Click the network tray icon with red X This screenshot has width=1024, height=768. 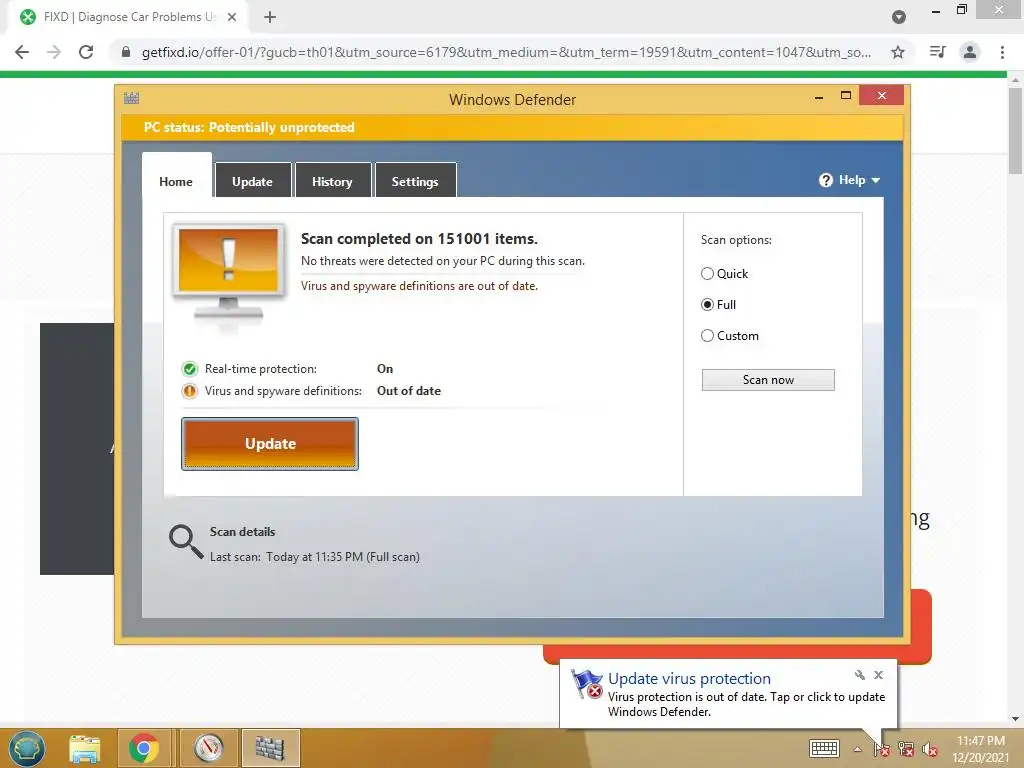point(906,749)
